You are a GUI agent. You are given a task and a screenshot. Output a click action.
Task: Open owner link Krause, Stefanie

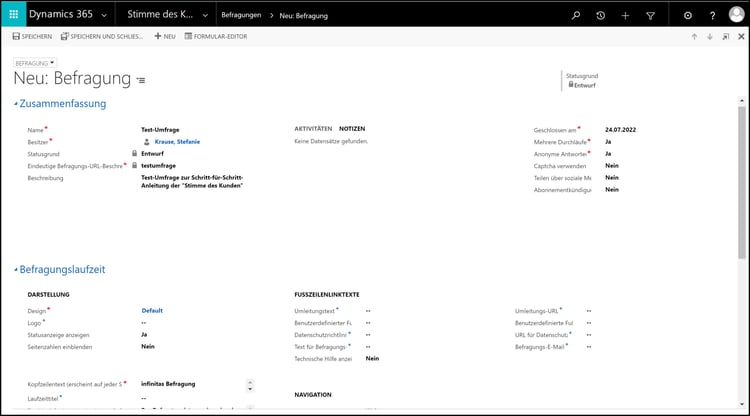pyautogui.click(x=177, y=142)
